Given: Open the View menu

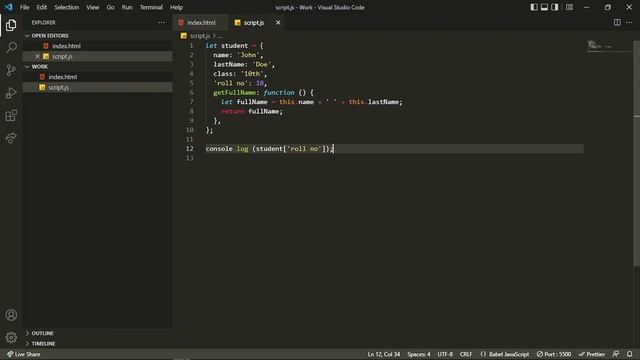Looking at the screenshot, I should (93, 7).
